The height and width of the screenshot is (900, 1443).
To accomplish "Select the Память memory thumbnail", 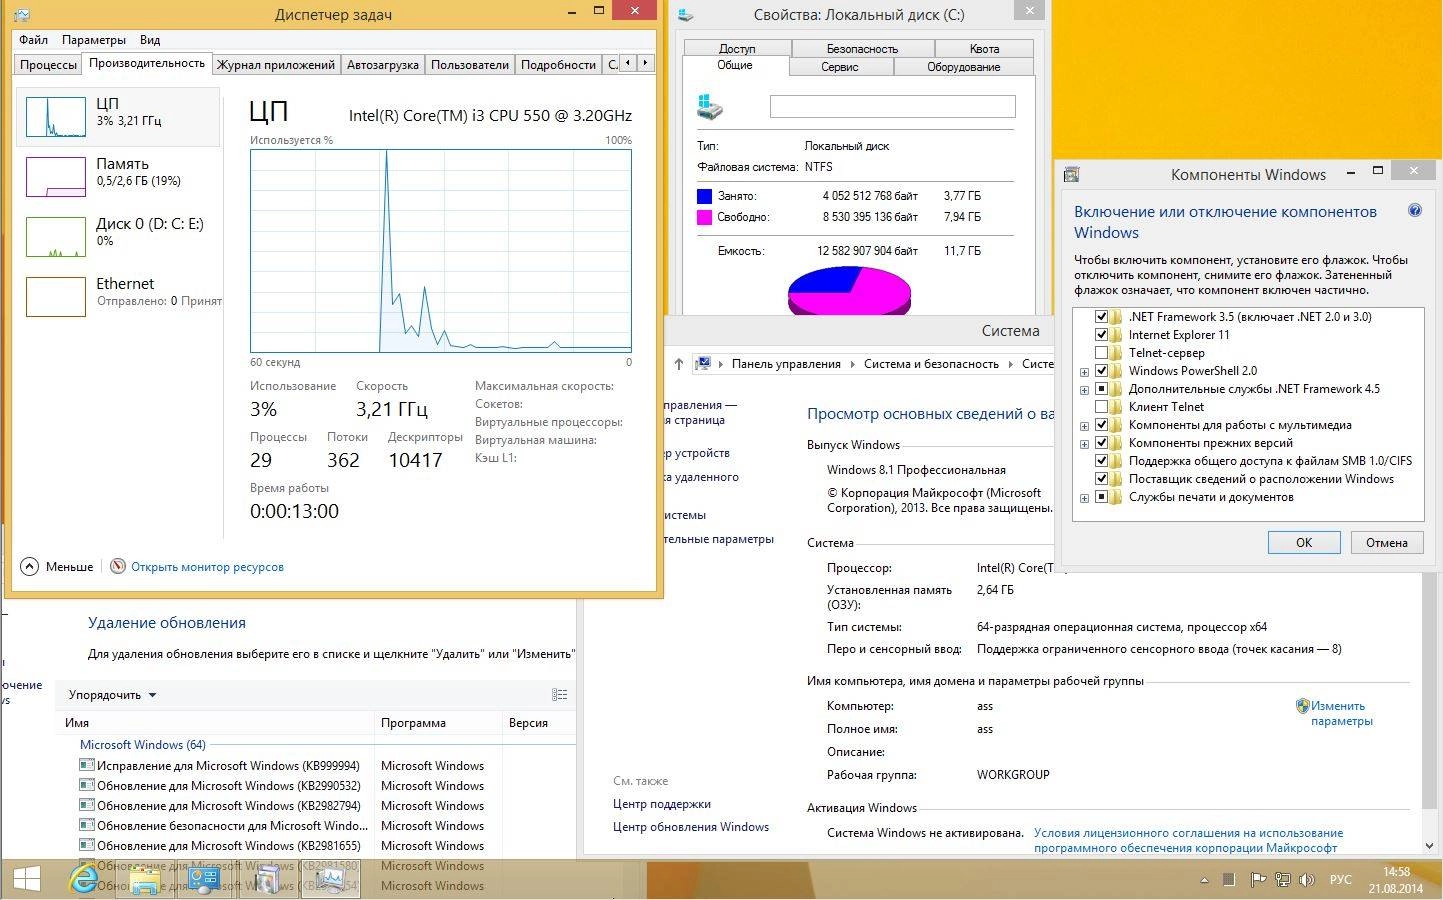I will pyautogui.click(x=55, y=177).
